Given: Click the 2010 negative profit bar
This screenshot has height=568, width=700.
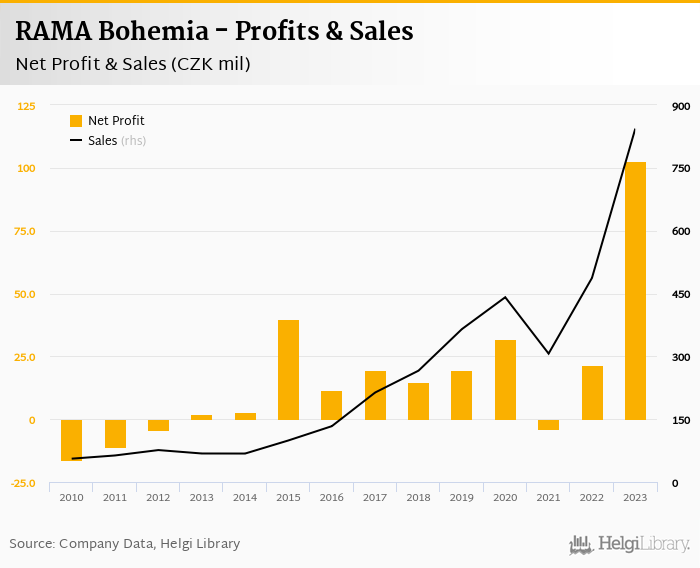Looking at the screenshot, I should (x=71, y=440).
